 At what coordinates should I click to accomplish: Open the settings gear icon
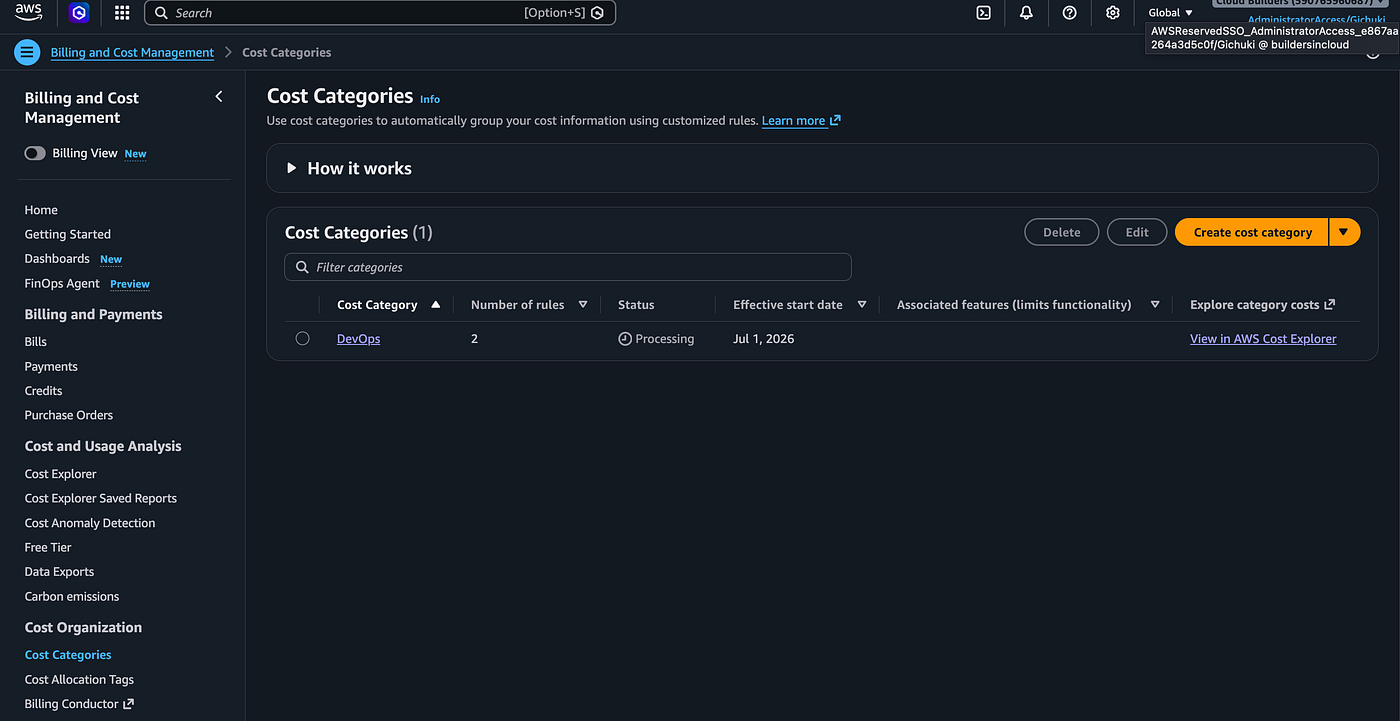[1112, 13]
